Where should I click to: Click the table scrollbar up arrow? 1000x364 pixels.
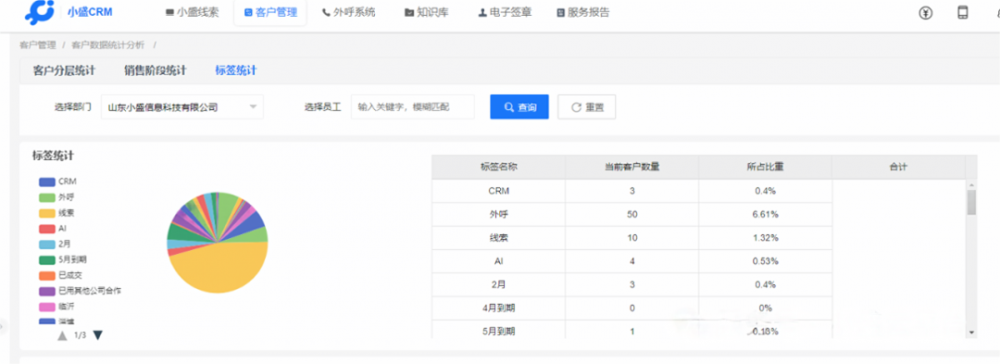point(971,185)
